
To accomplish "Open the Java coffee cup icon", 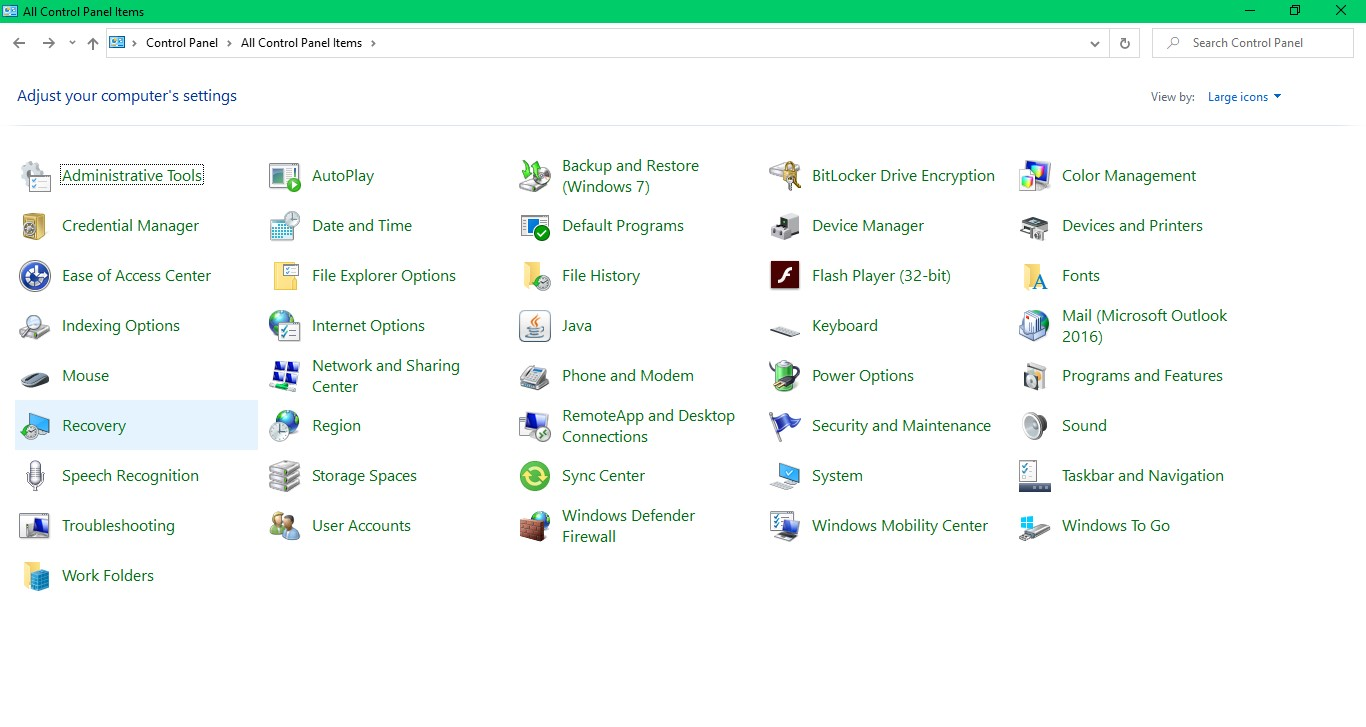I will point(535,326).
